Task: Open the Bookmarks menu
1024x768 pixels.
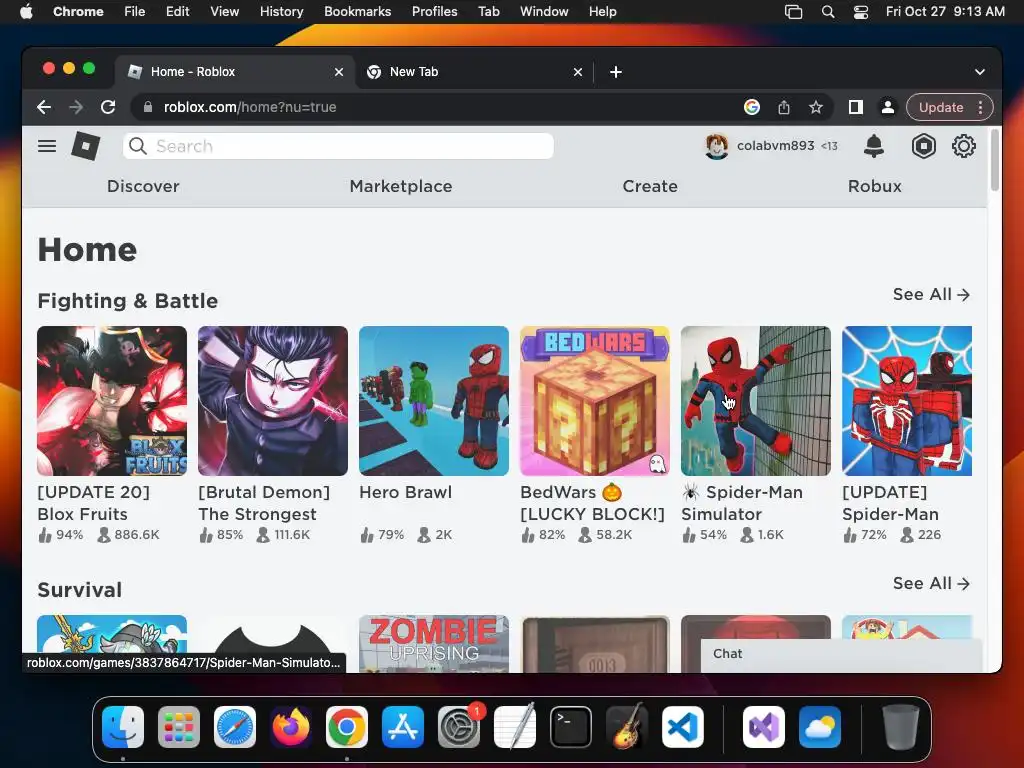Action: point(357,12)
